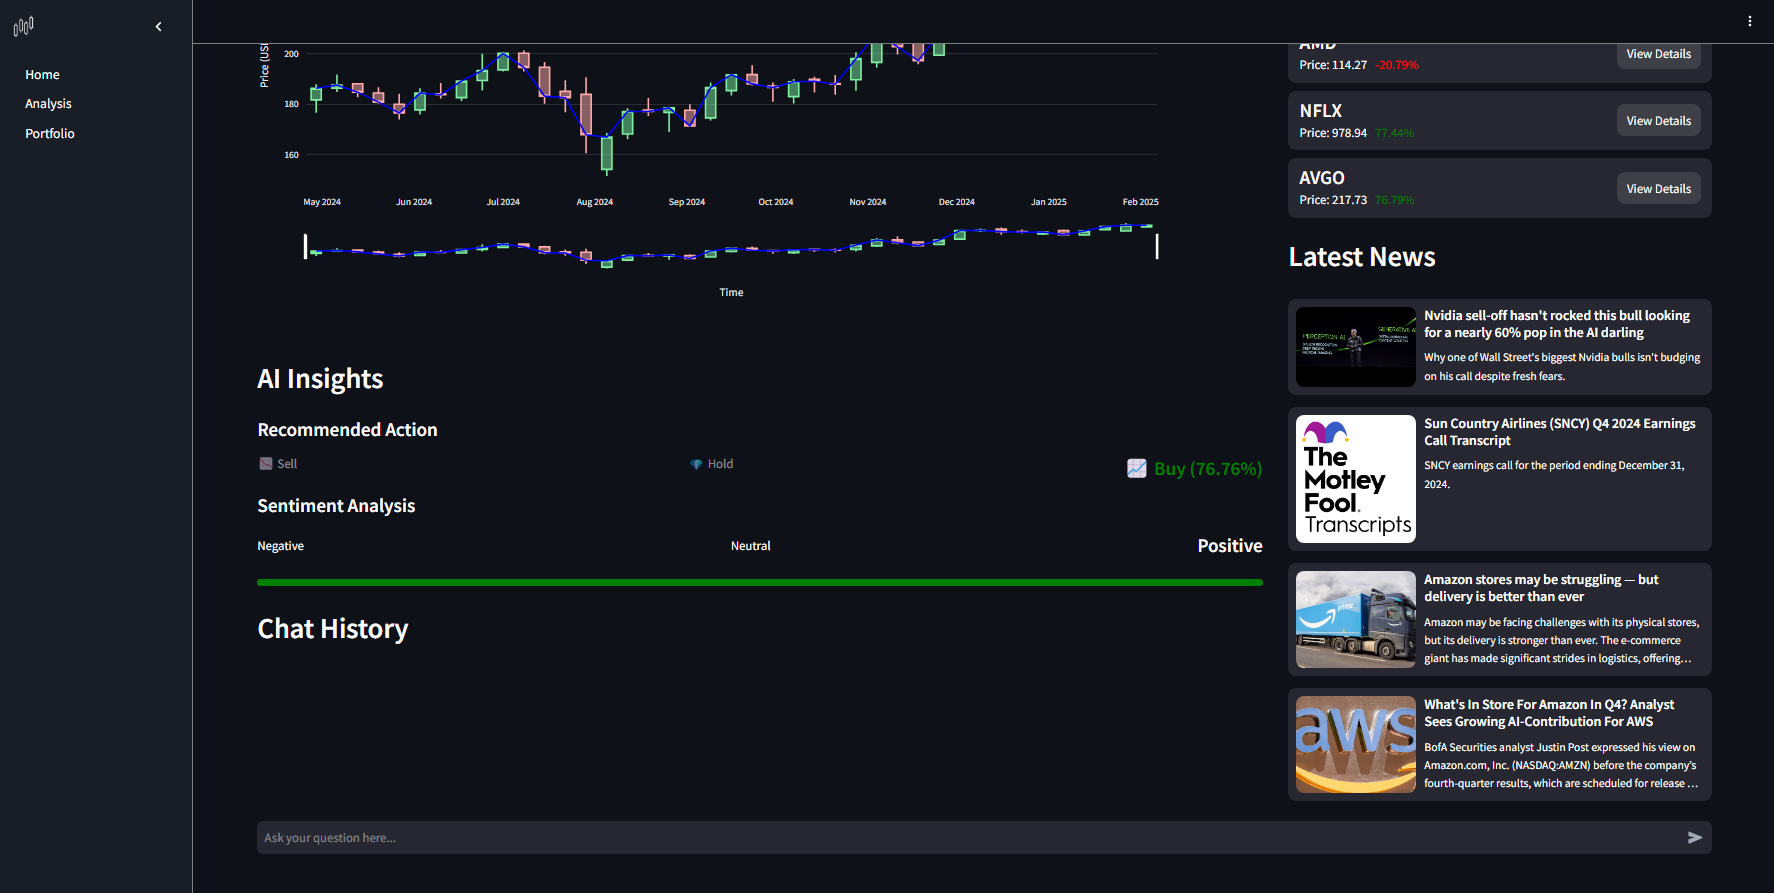This screenshot has height=893, width=1774.
Task: Click the Feb 2025 axis label
Action: click(x=1141, y=202)
